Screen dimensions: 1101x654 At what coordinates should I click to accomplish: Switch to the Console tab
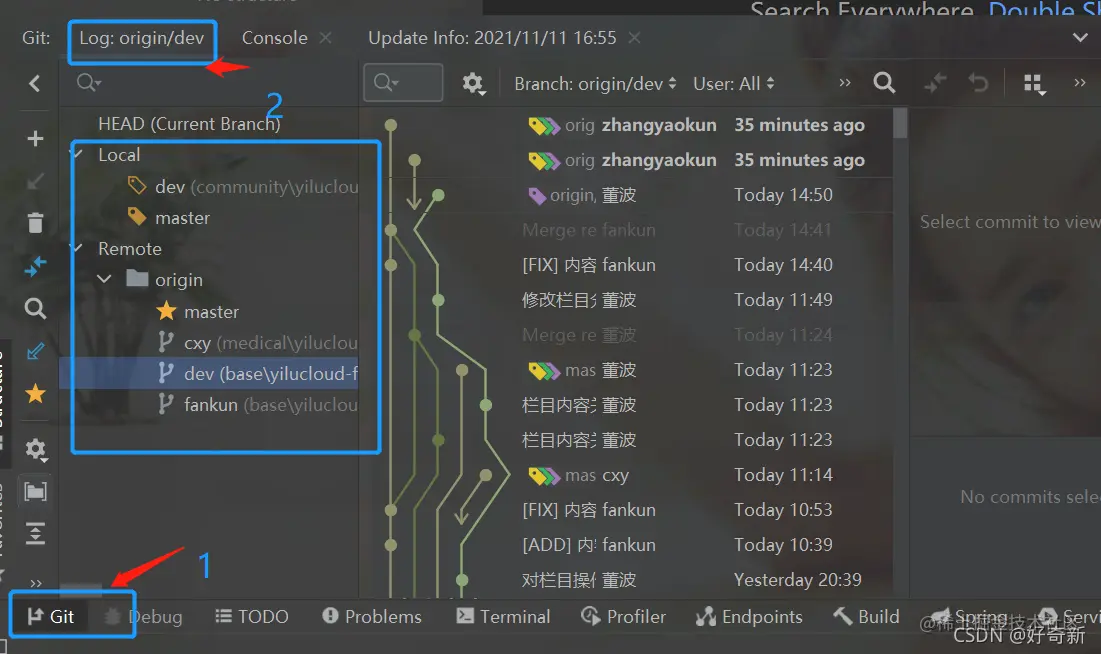click(x=275, y=38)
